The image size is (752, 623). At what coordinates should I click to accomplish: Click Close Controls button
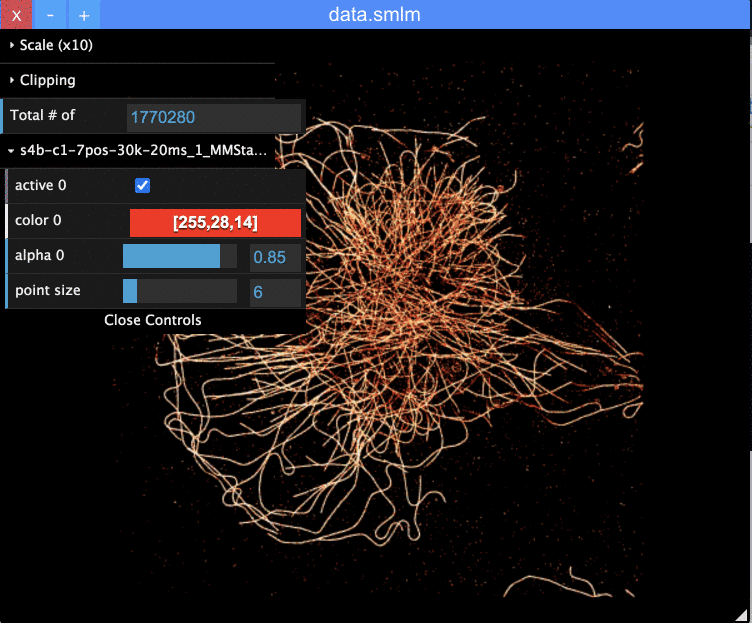(x=153, y=320)
